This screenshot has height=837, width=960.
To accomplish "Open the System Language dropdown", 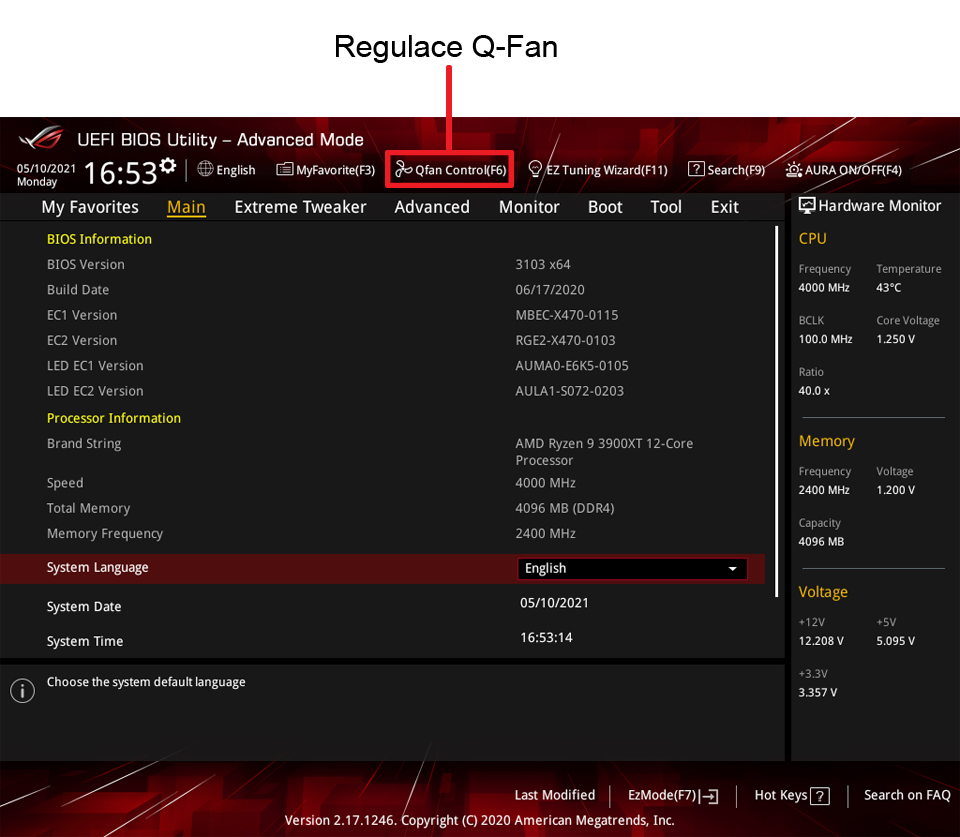I will pos(632,568).
